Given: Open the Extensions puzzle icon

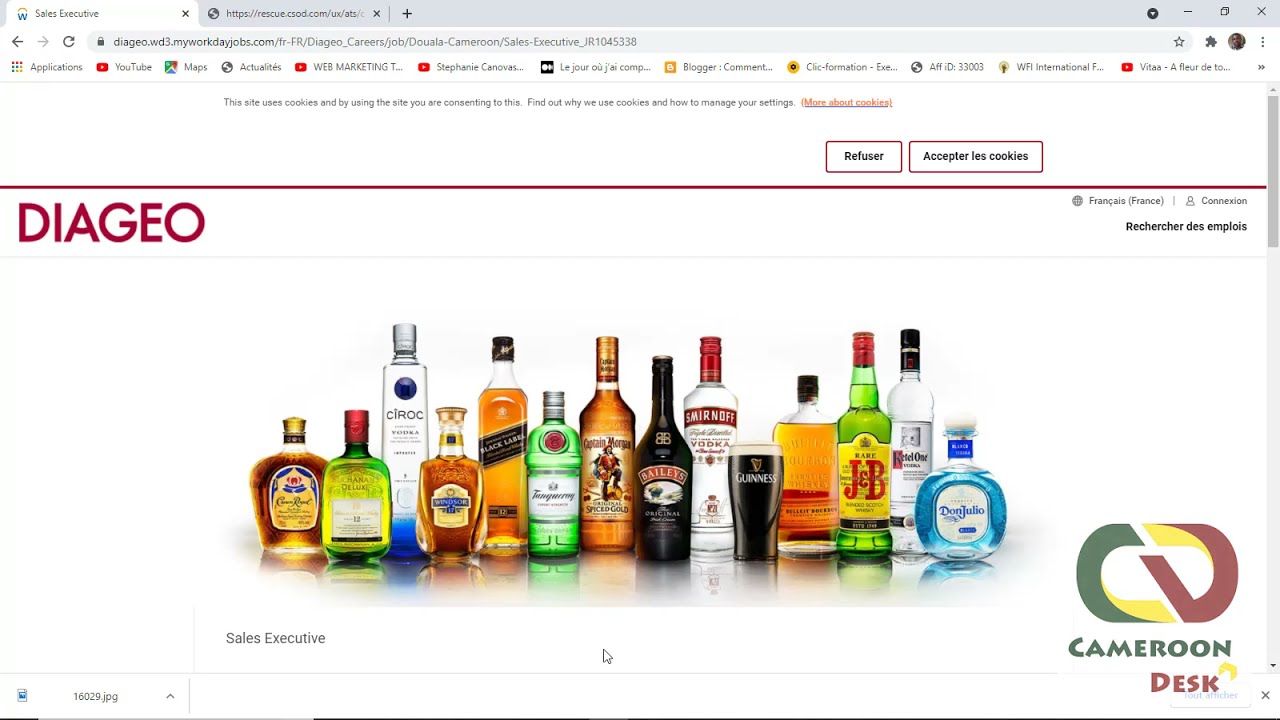Looking at the screenshot, I should pos(1211,42).
